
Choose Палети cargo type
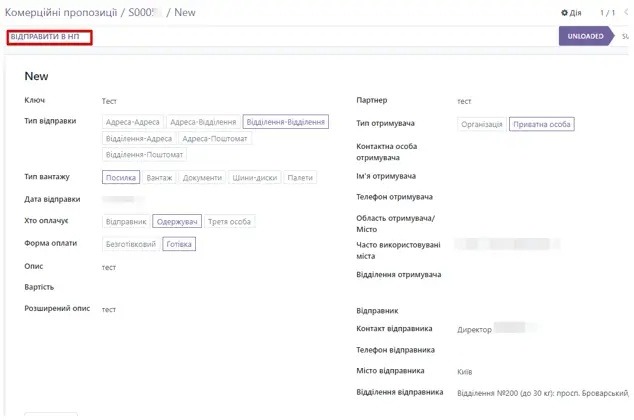[x=300, y=177]
